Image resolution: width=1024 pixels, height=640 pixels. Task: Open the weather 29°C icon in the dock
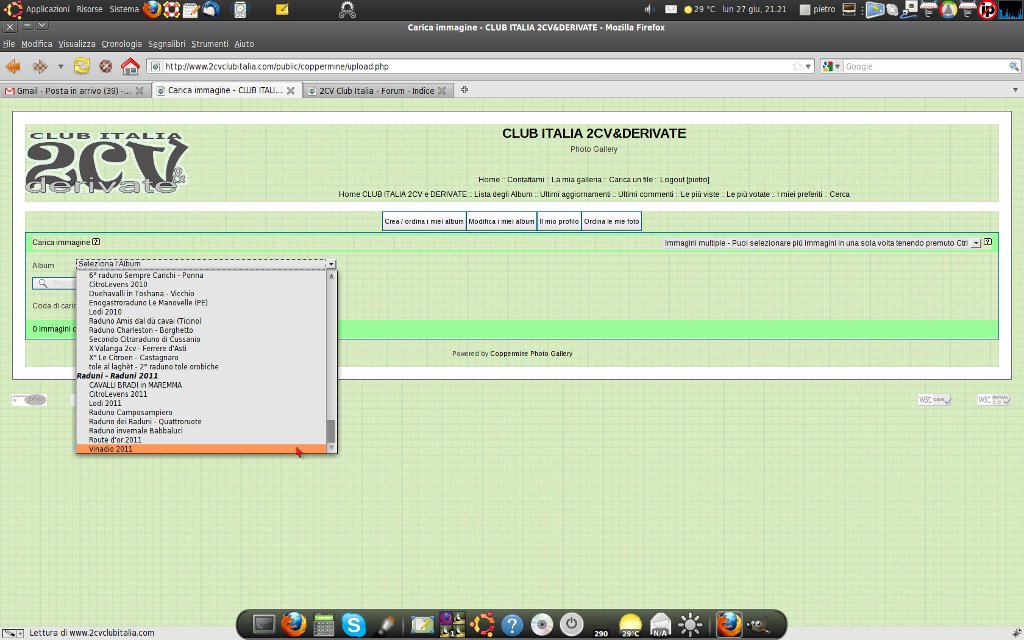(630, 625)
